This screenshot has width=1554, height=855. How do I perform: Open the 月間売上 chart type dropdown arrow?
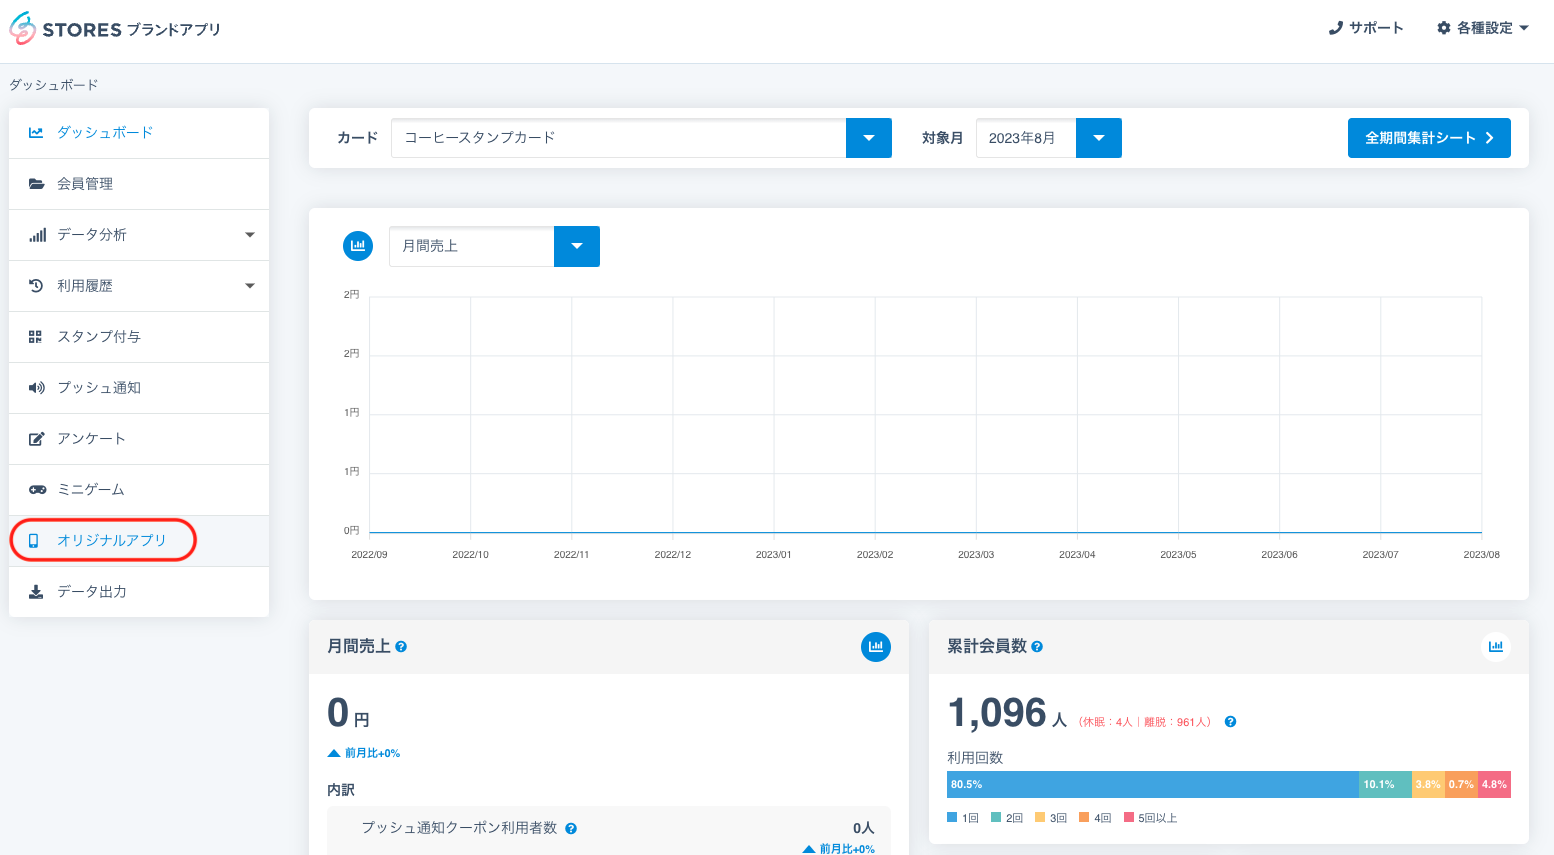coord(577,246)
